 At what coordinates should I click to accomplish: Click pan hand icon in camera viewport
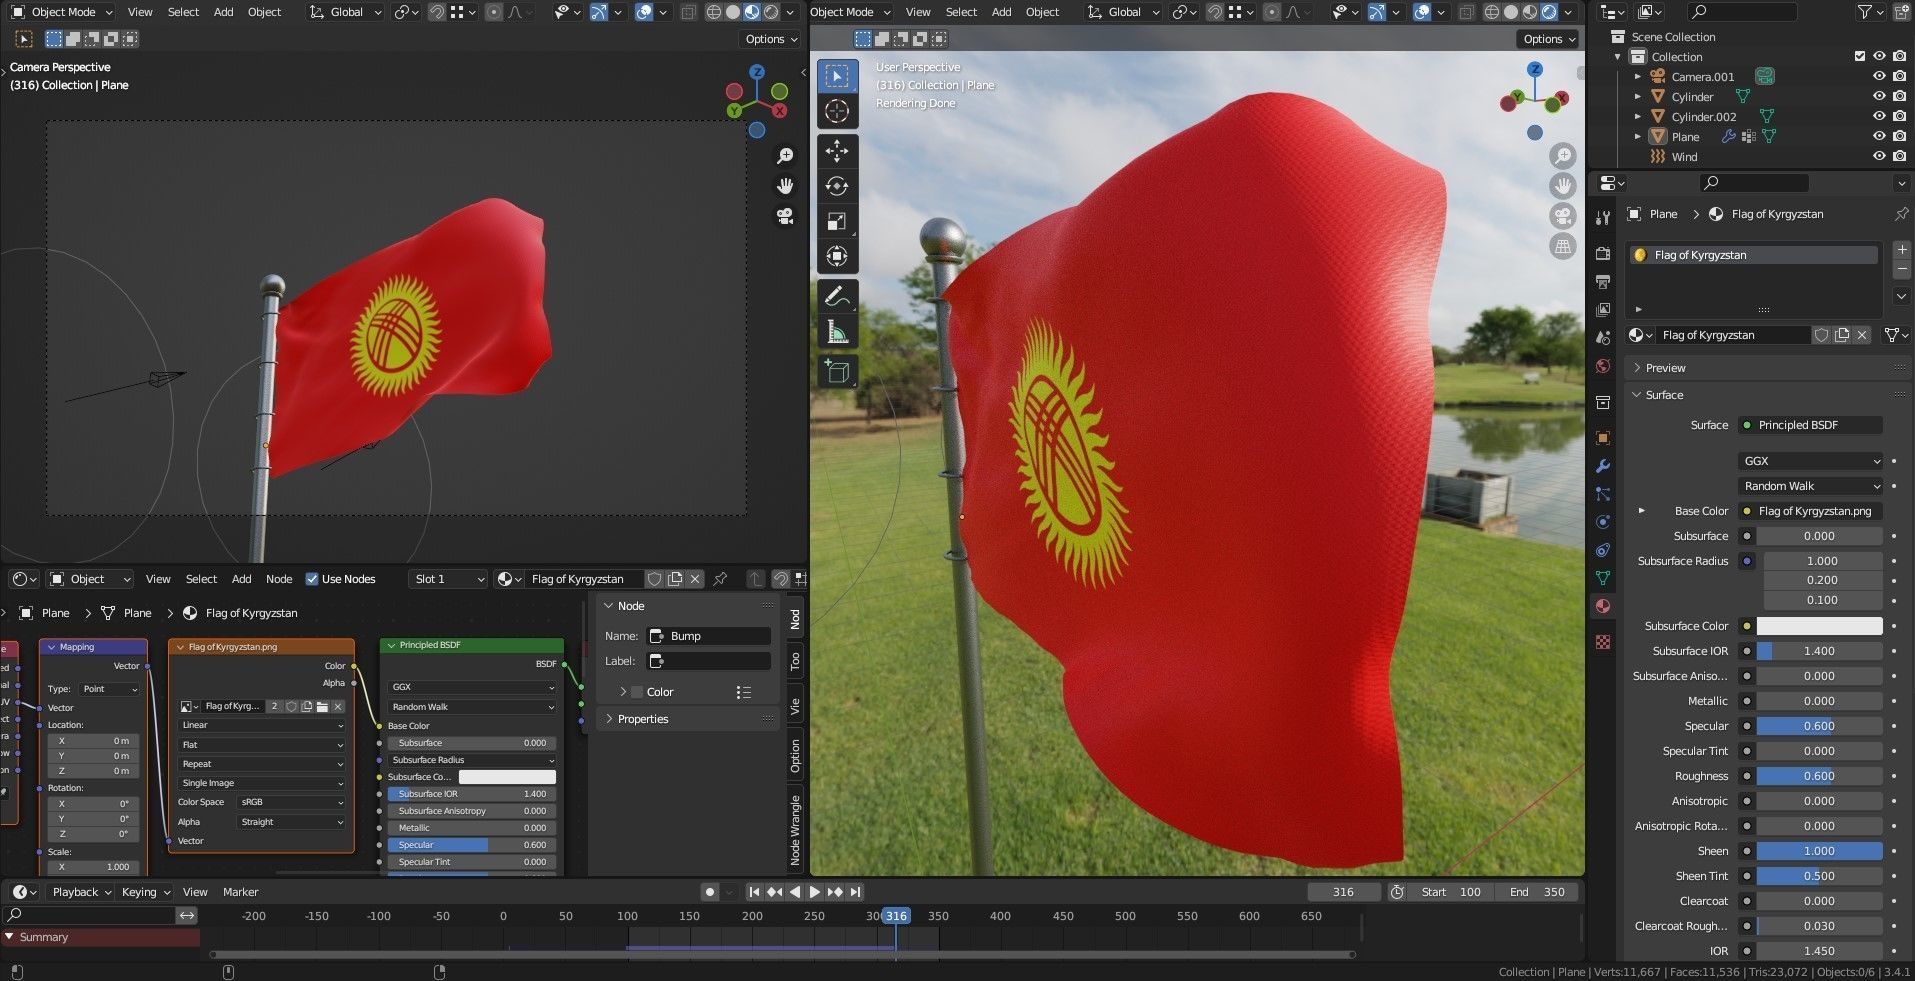point(785,186)
